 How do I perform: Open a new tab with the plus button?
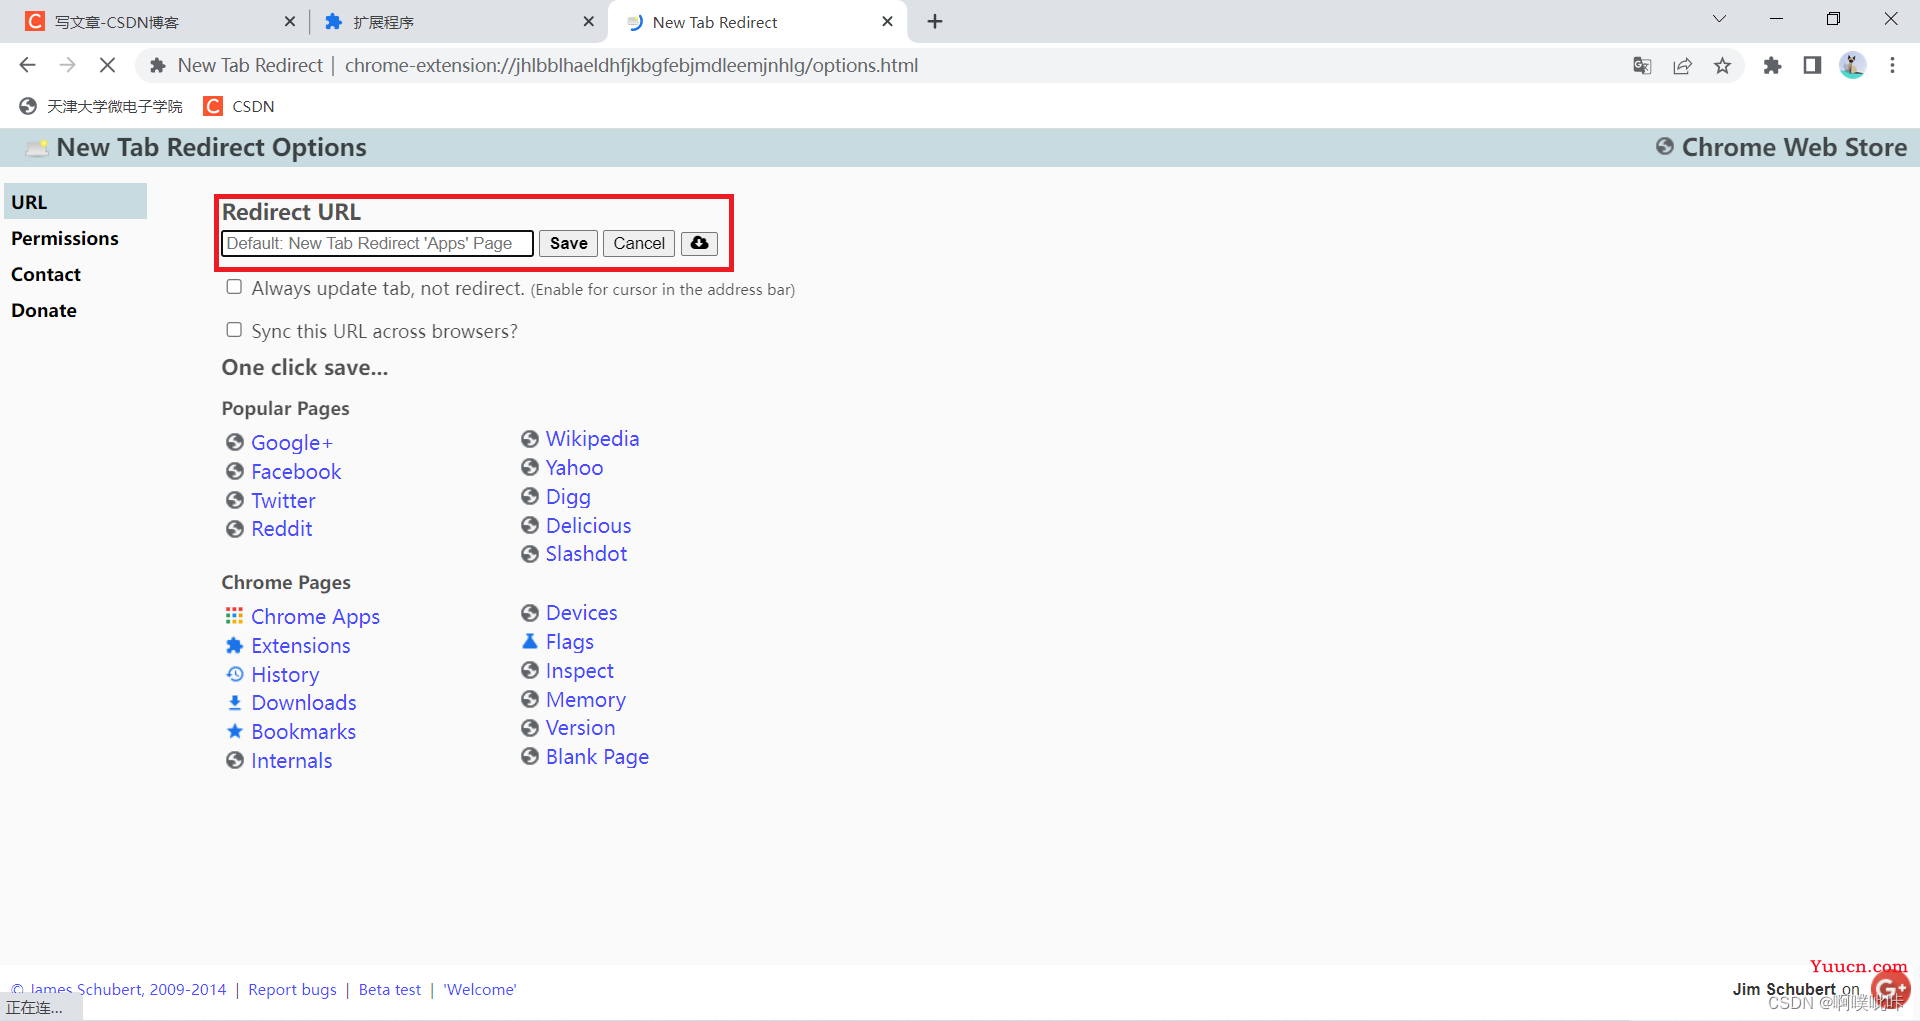[x=935, y=21]
